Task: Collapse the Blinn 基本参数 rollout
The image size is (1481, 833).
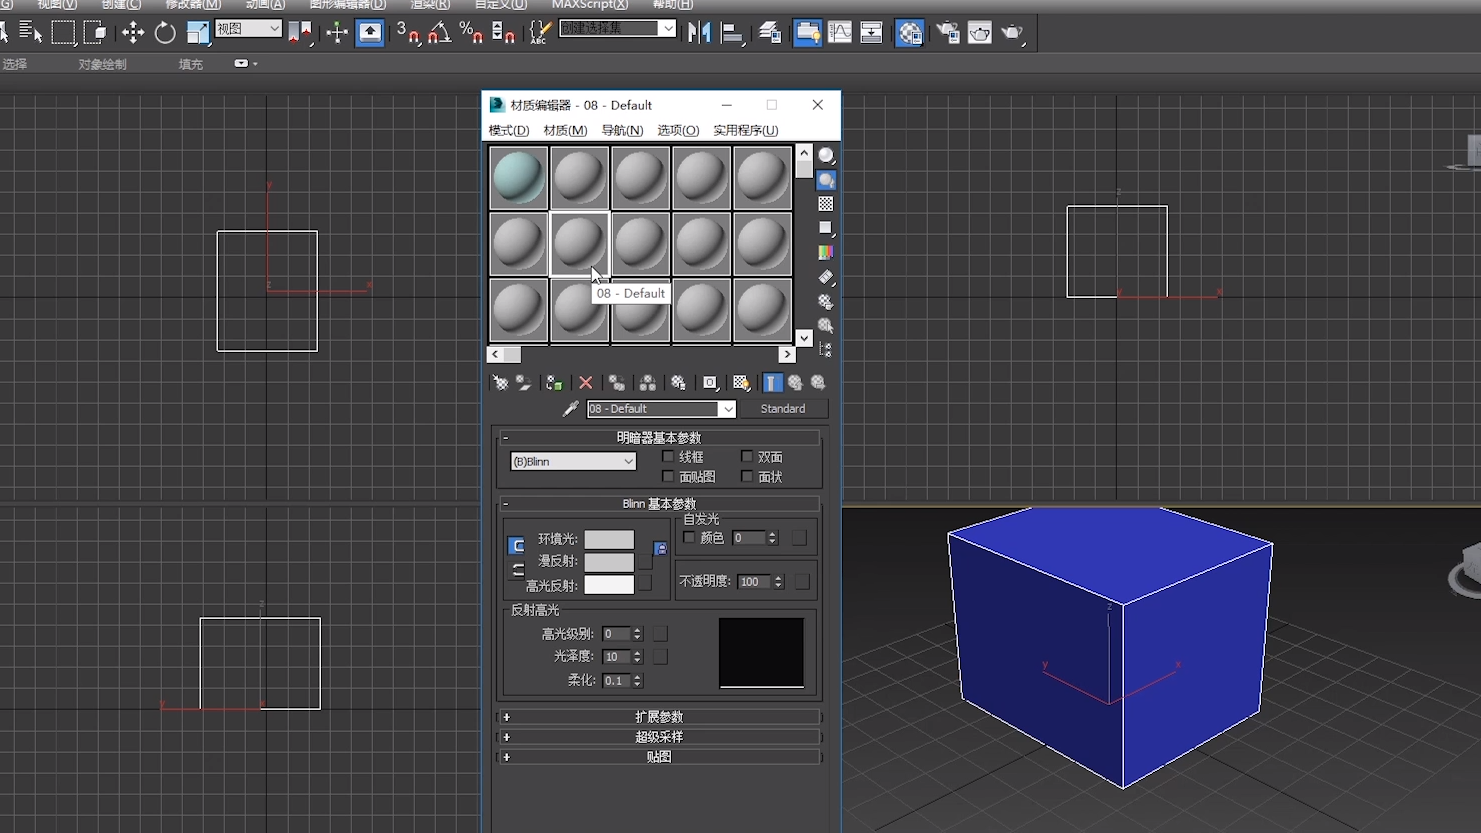Action: coord(659,504)
